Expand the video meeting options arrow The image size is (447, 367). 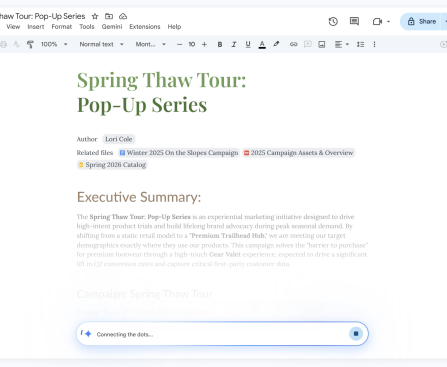tap(388, 22)
